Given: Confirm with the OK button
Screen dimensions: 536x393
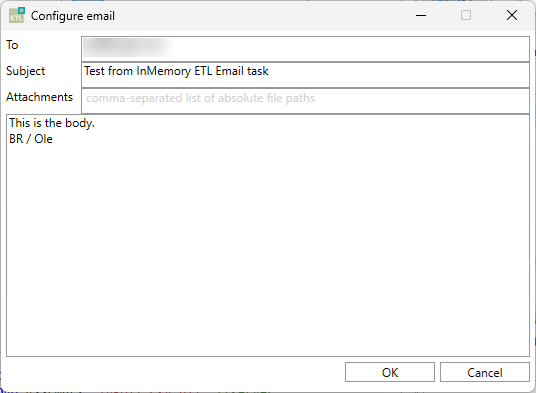Looking at the screenshot, I should coord(390,372).
